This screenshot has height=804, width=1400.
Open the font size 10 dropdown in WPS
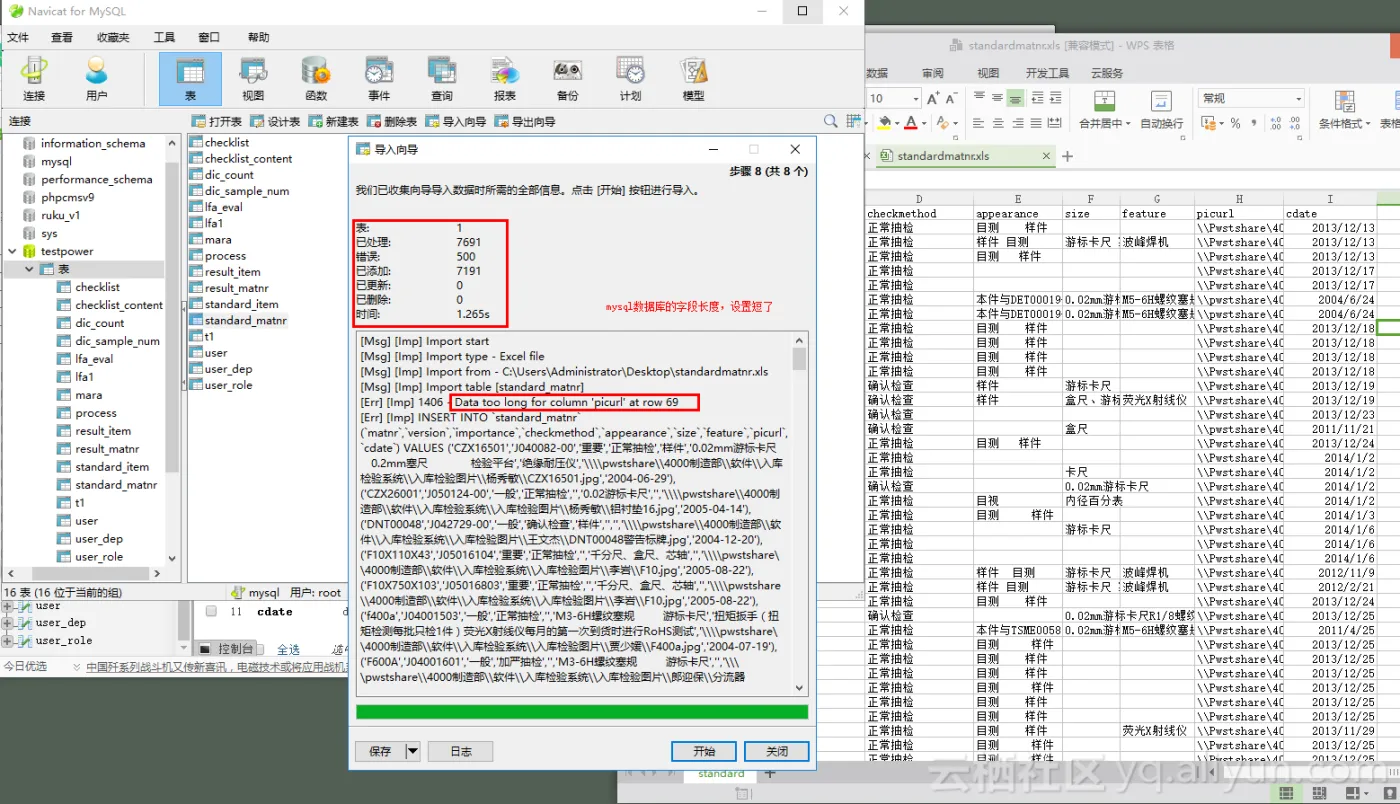[x=915, y=98]
